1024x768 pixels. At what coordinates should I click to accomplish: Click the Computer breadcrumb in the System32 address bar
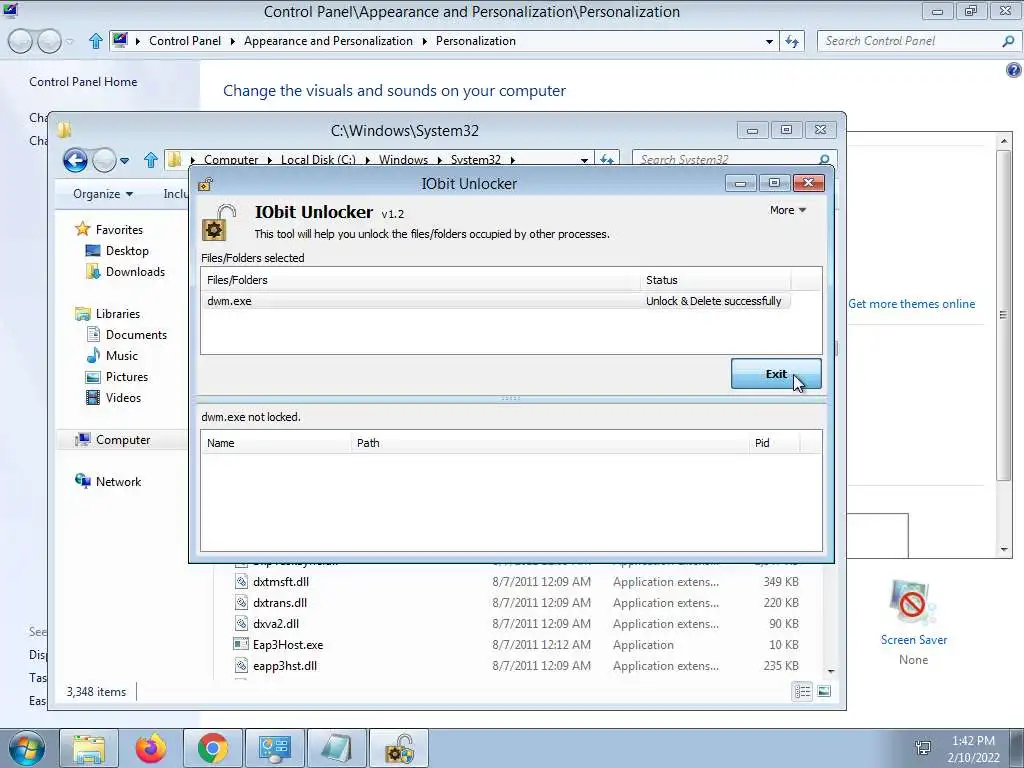231,160
